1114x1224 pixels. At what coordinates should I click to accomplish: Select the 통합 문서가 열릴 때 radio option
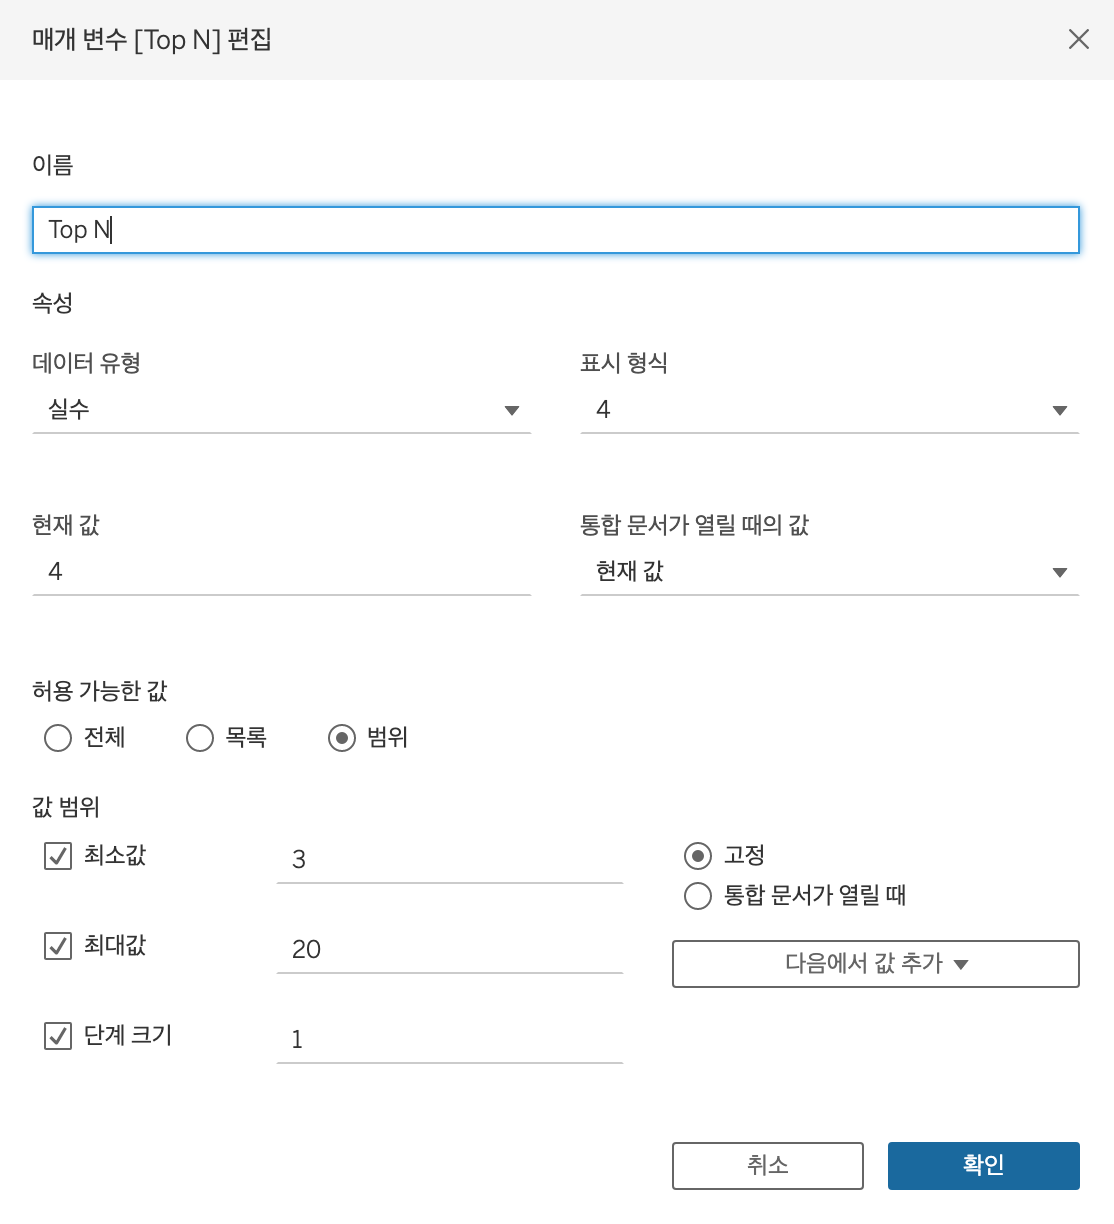pos(698,896)
